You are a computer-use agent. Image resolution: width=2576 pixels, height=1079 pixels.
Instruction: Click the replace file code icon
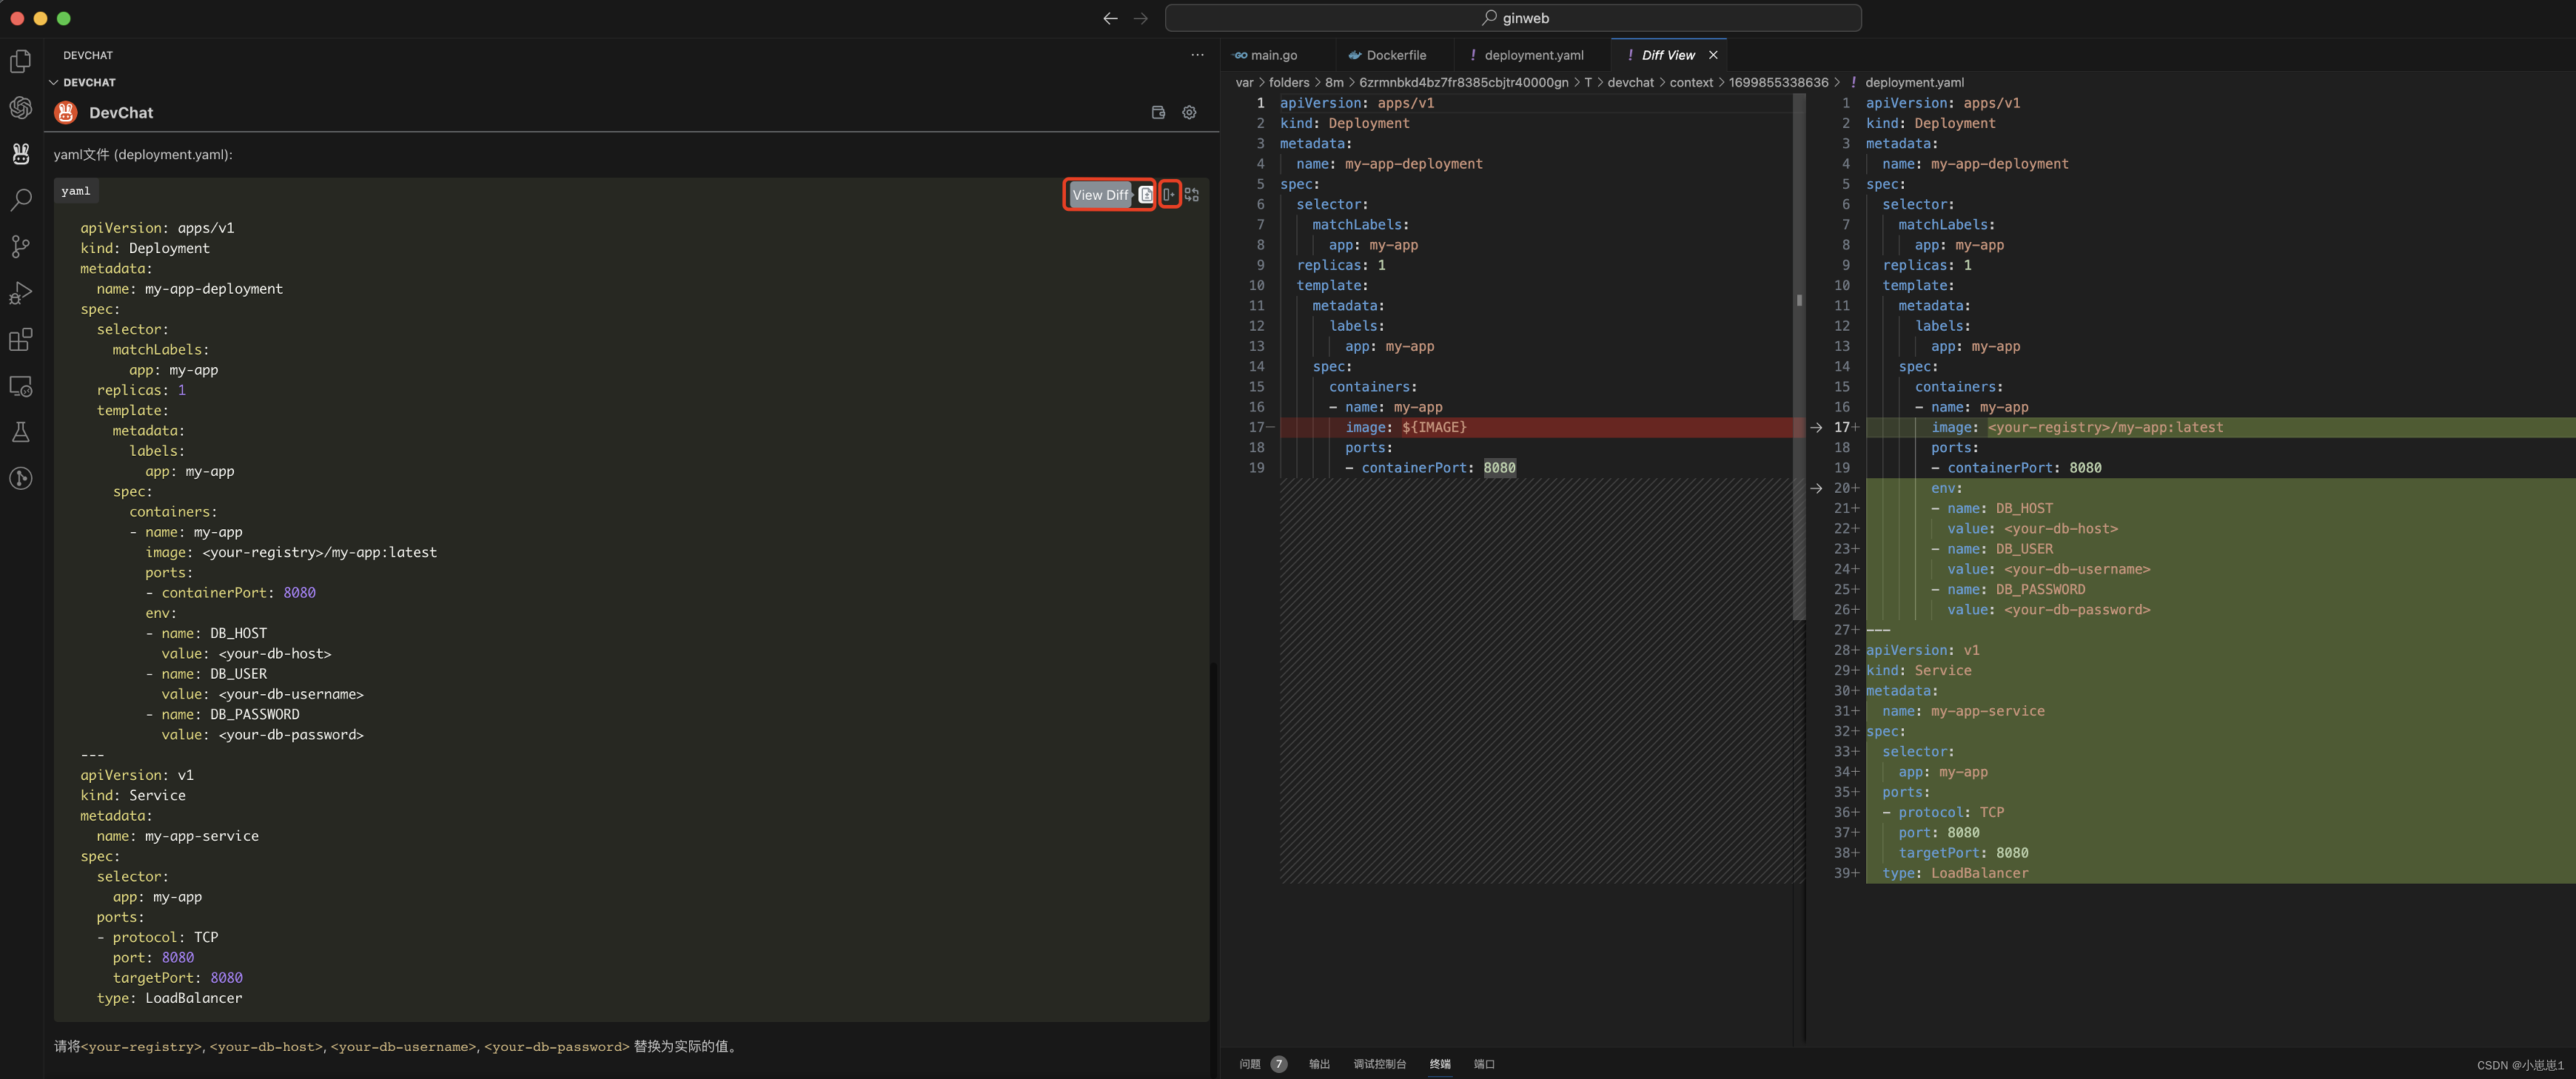pos(1192,195)
